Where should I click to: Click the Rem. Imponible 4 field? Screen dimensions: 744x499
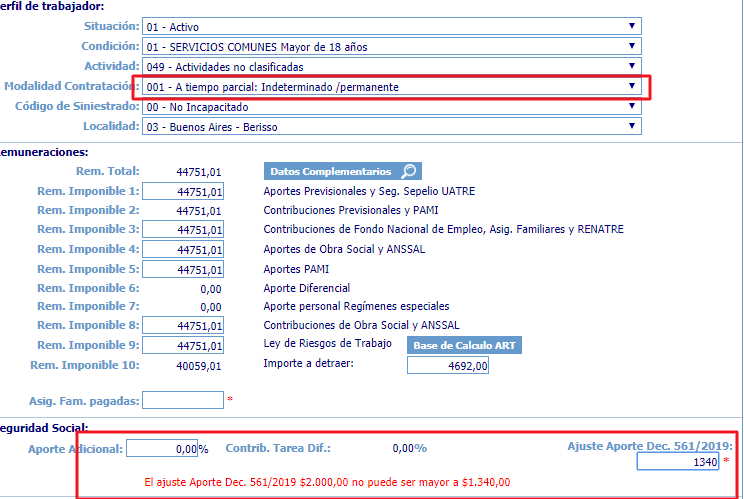click(183, 249)
